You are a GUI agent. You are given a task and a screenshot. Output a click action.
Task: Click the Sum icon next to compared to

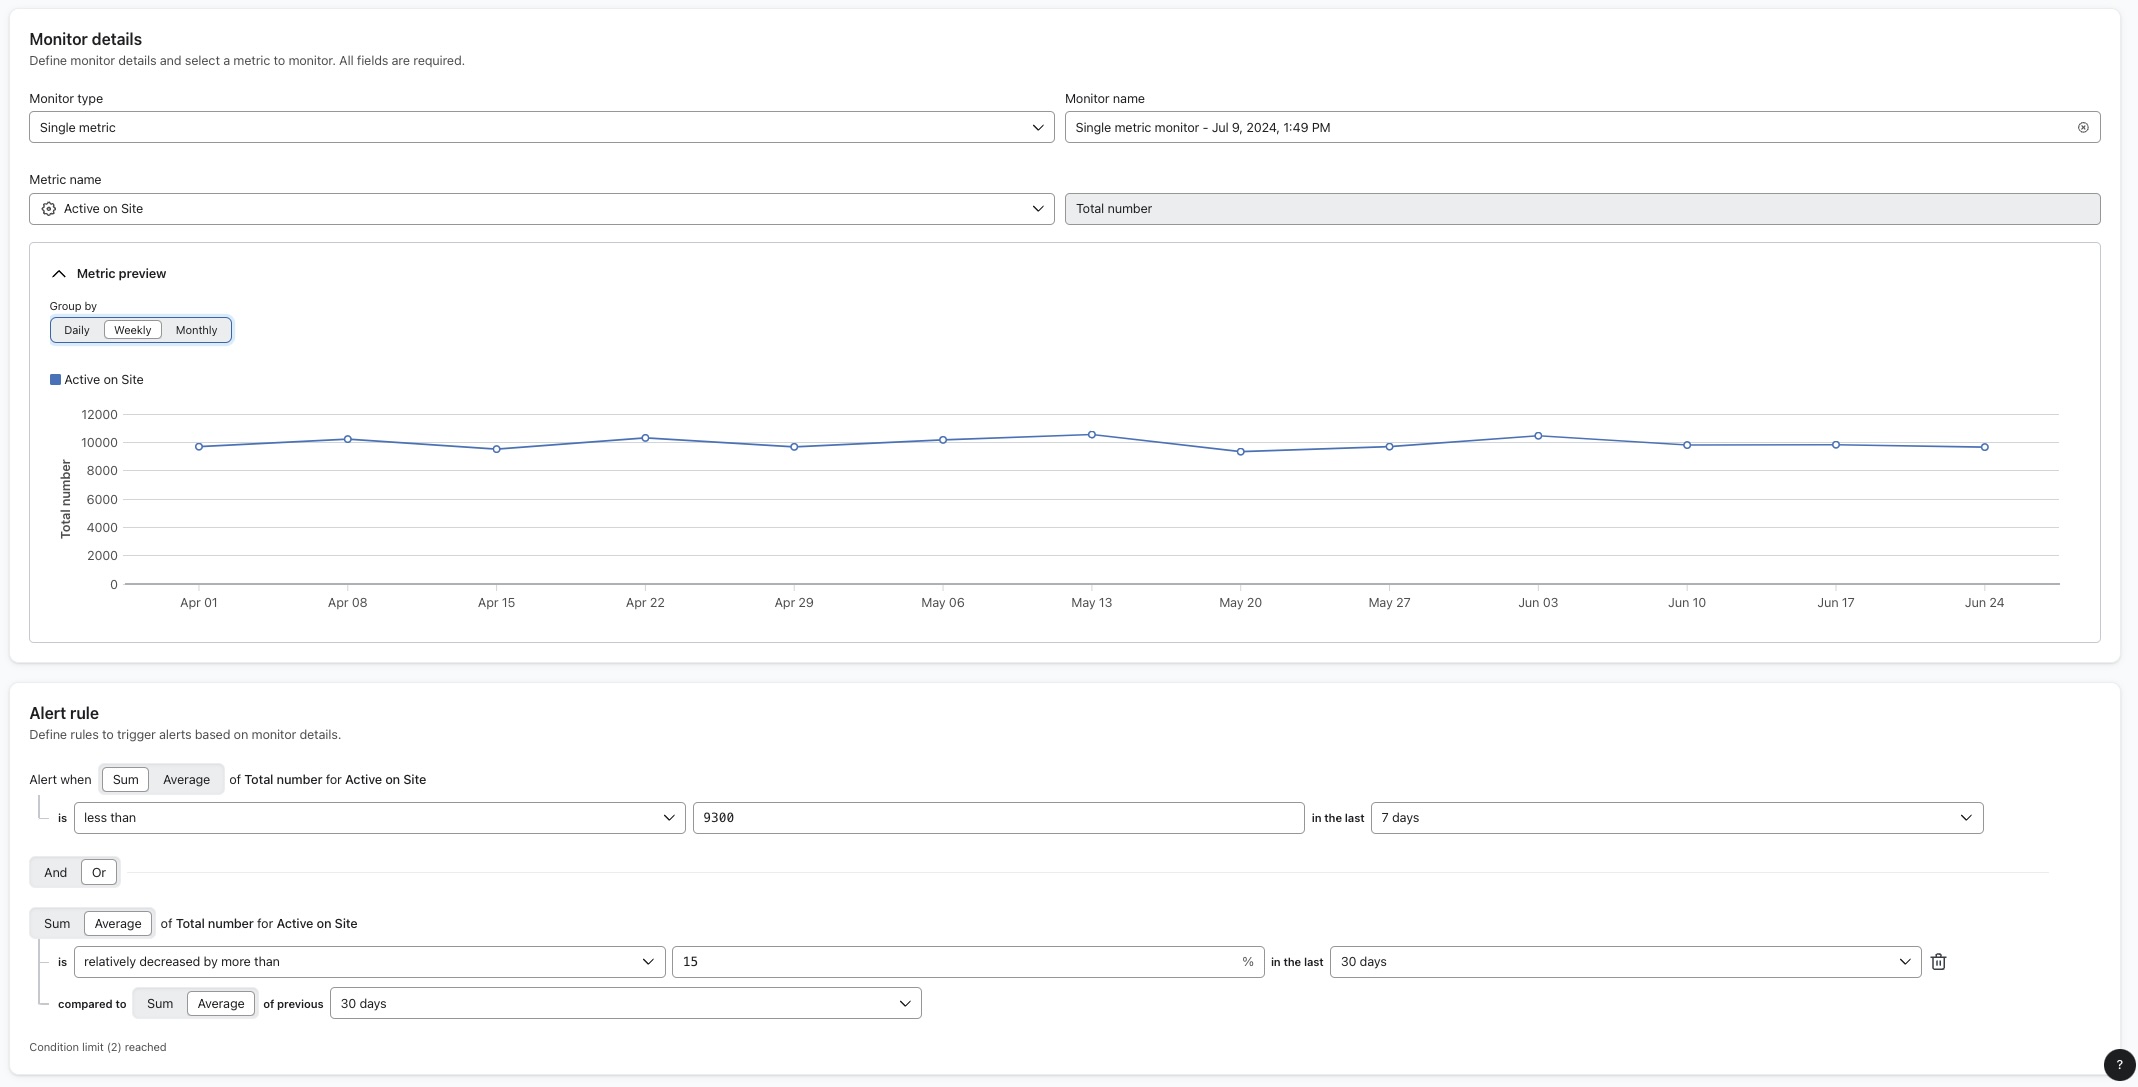[159, 1001]
